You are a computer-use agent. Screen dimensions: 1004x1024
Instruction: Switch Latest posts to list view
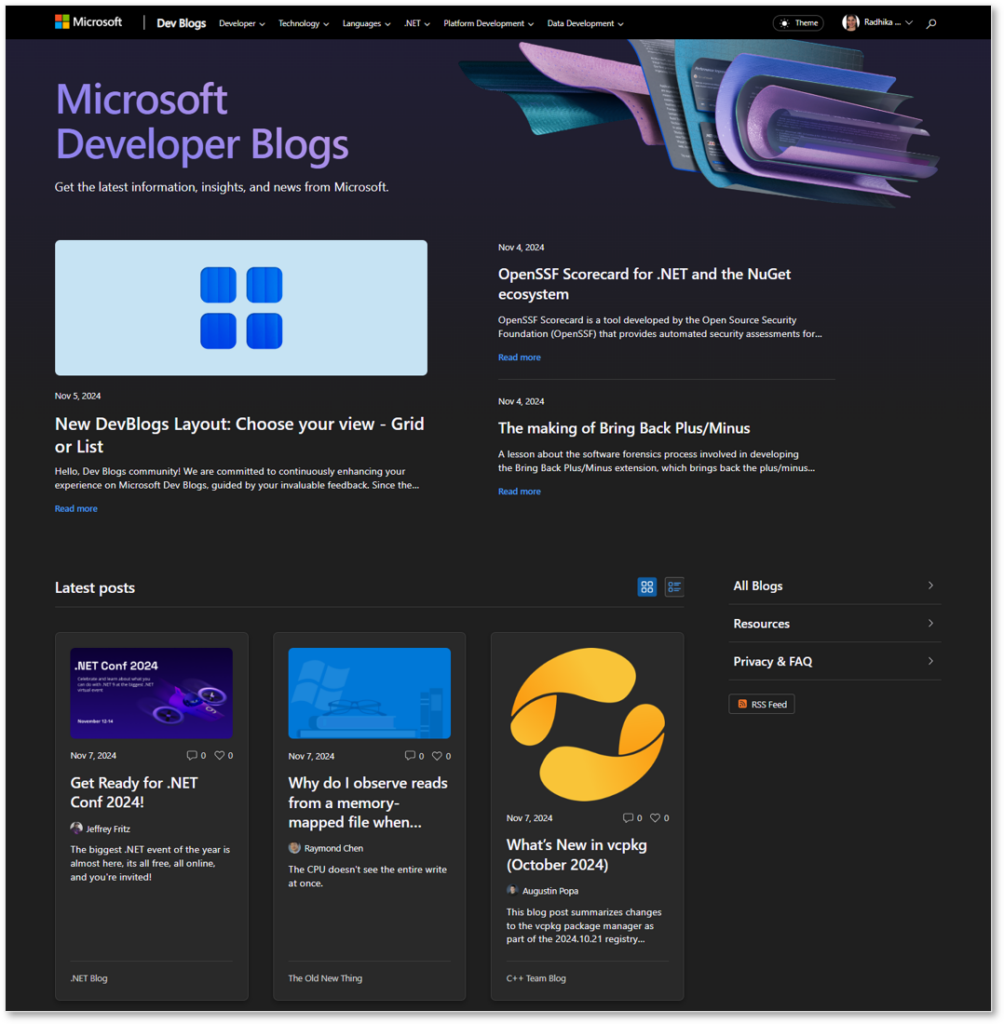pos(674,587)
